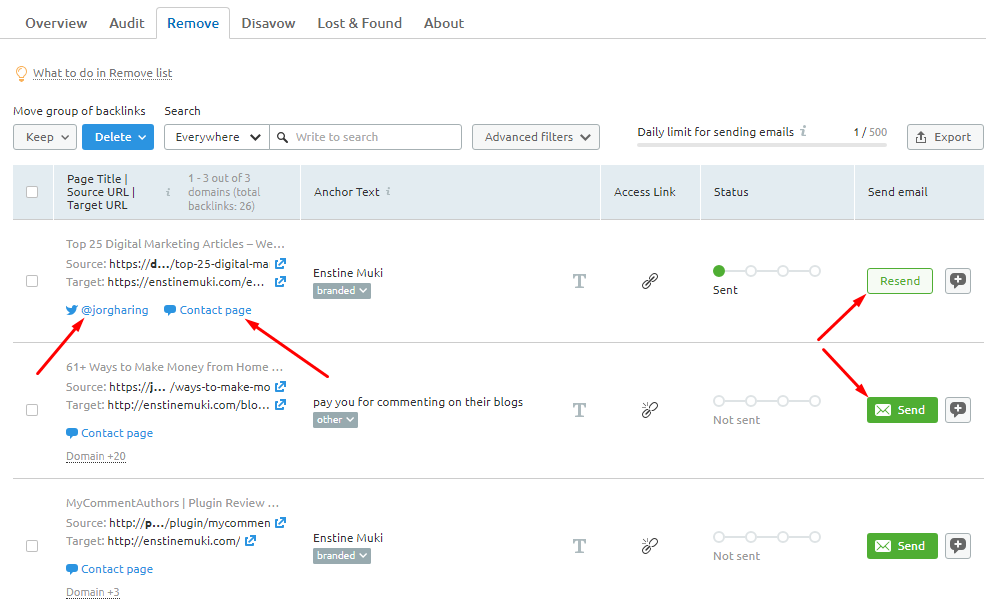Viewport: 986px width, 603px height.
Task: Focus the Write to search field
Action: pos(375,137)
